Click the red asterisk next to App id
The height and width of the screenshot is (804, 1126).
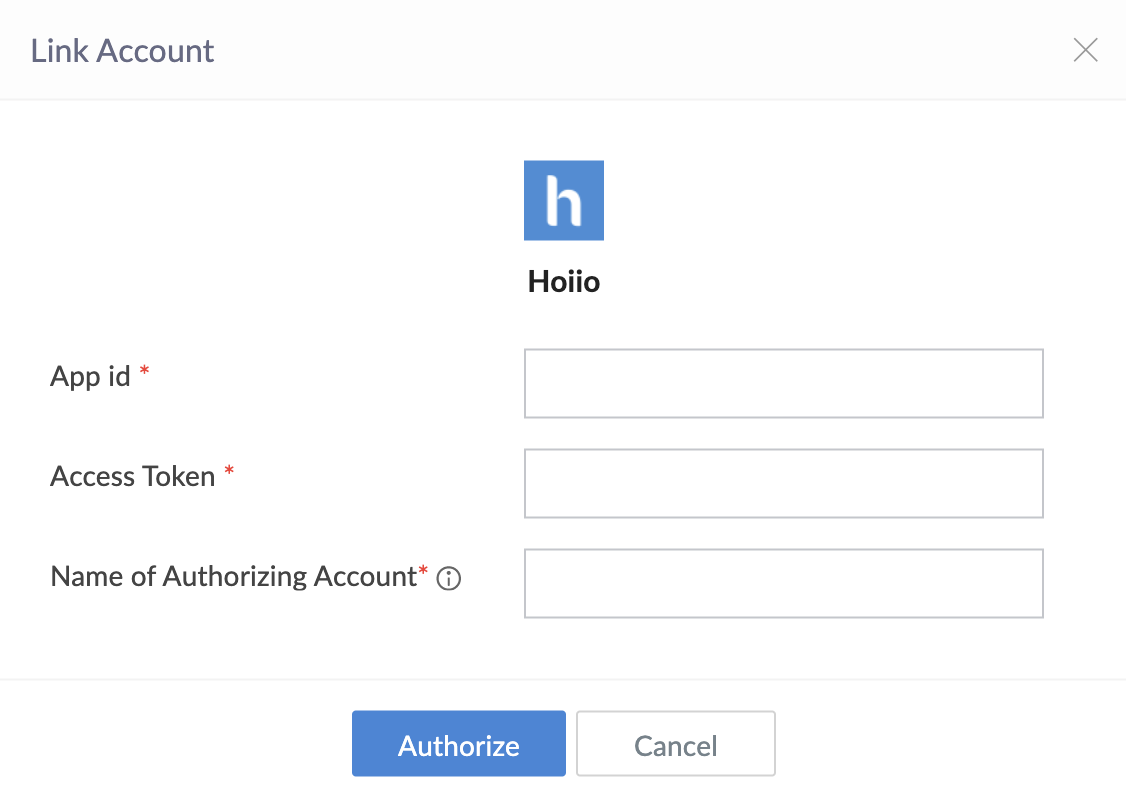[145, 373]
